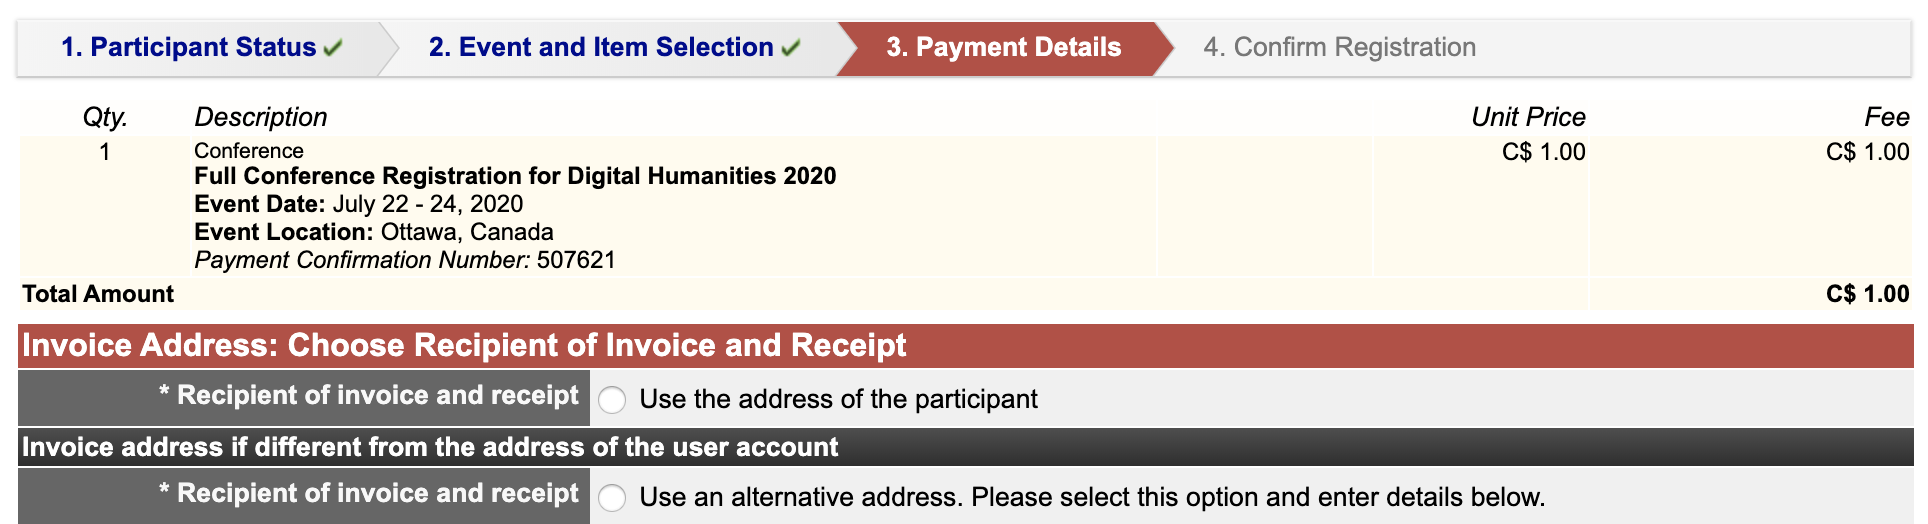Click the green checkmark beside Participant Status
This screenshot has height=524, width=1928.
click(x=333, y=48)
